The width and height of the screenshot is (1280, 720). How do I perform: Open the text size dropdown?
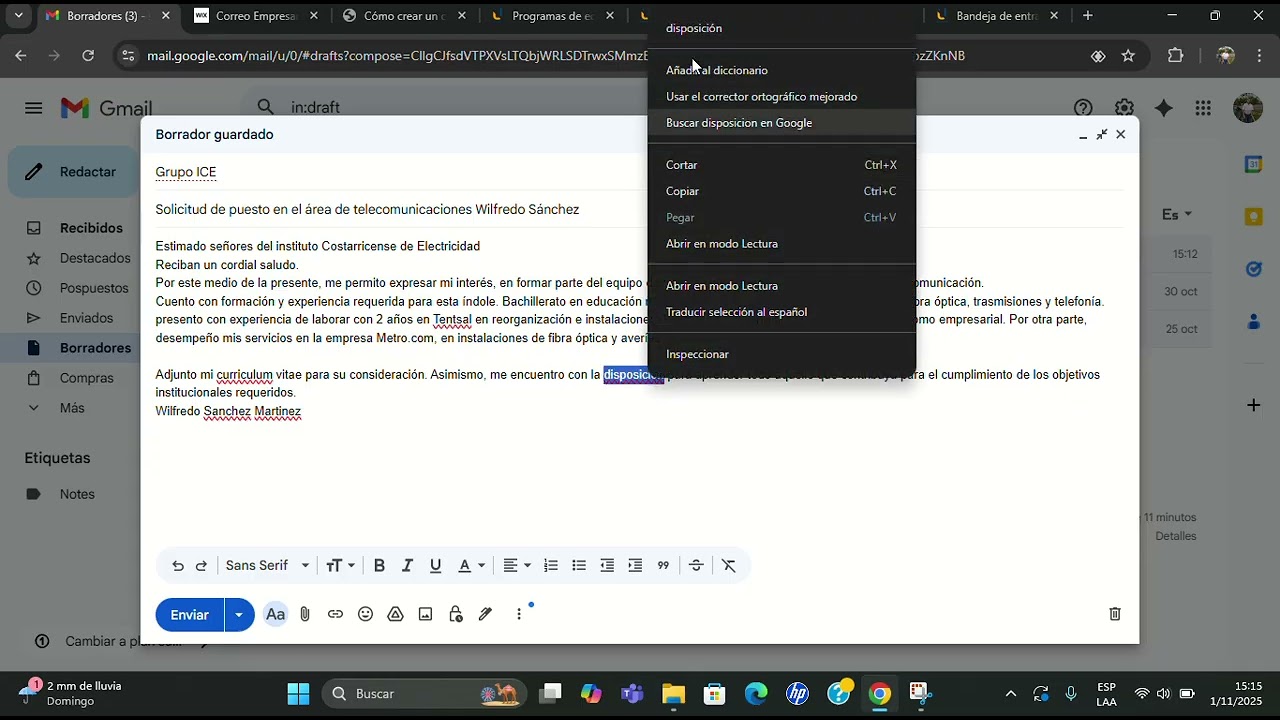coord(341,566)
